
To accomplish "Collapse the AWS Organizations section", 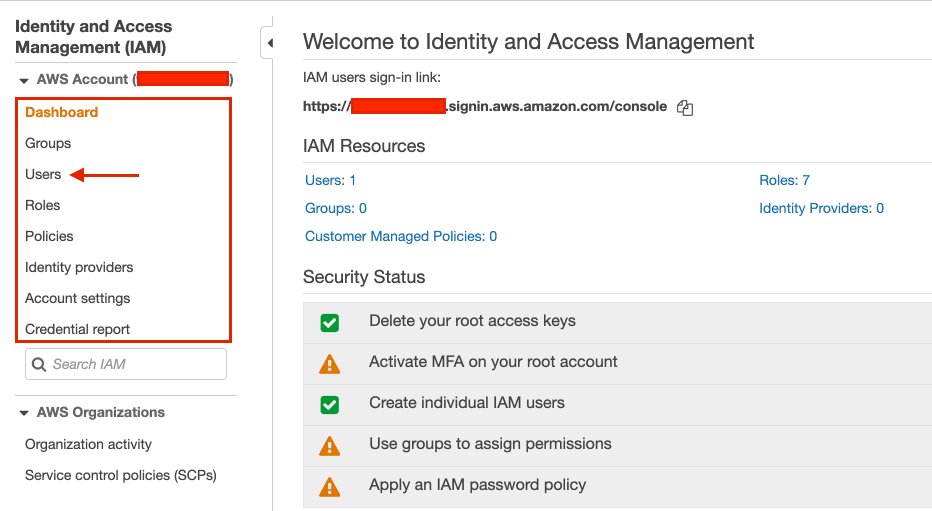I will pos(24,413).
